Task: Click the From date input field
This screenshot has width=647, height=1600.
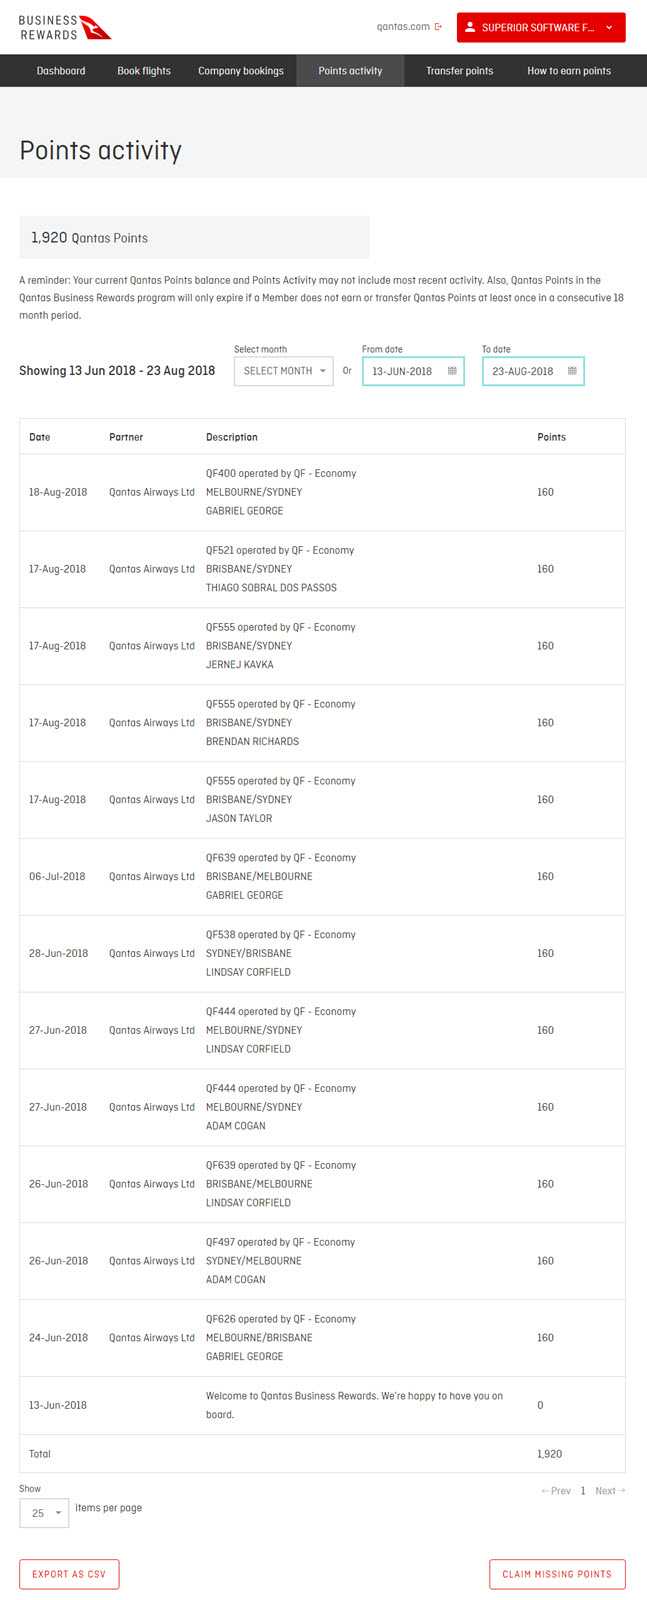Action: coord(402,371)
